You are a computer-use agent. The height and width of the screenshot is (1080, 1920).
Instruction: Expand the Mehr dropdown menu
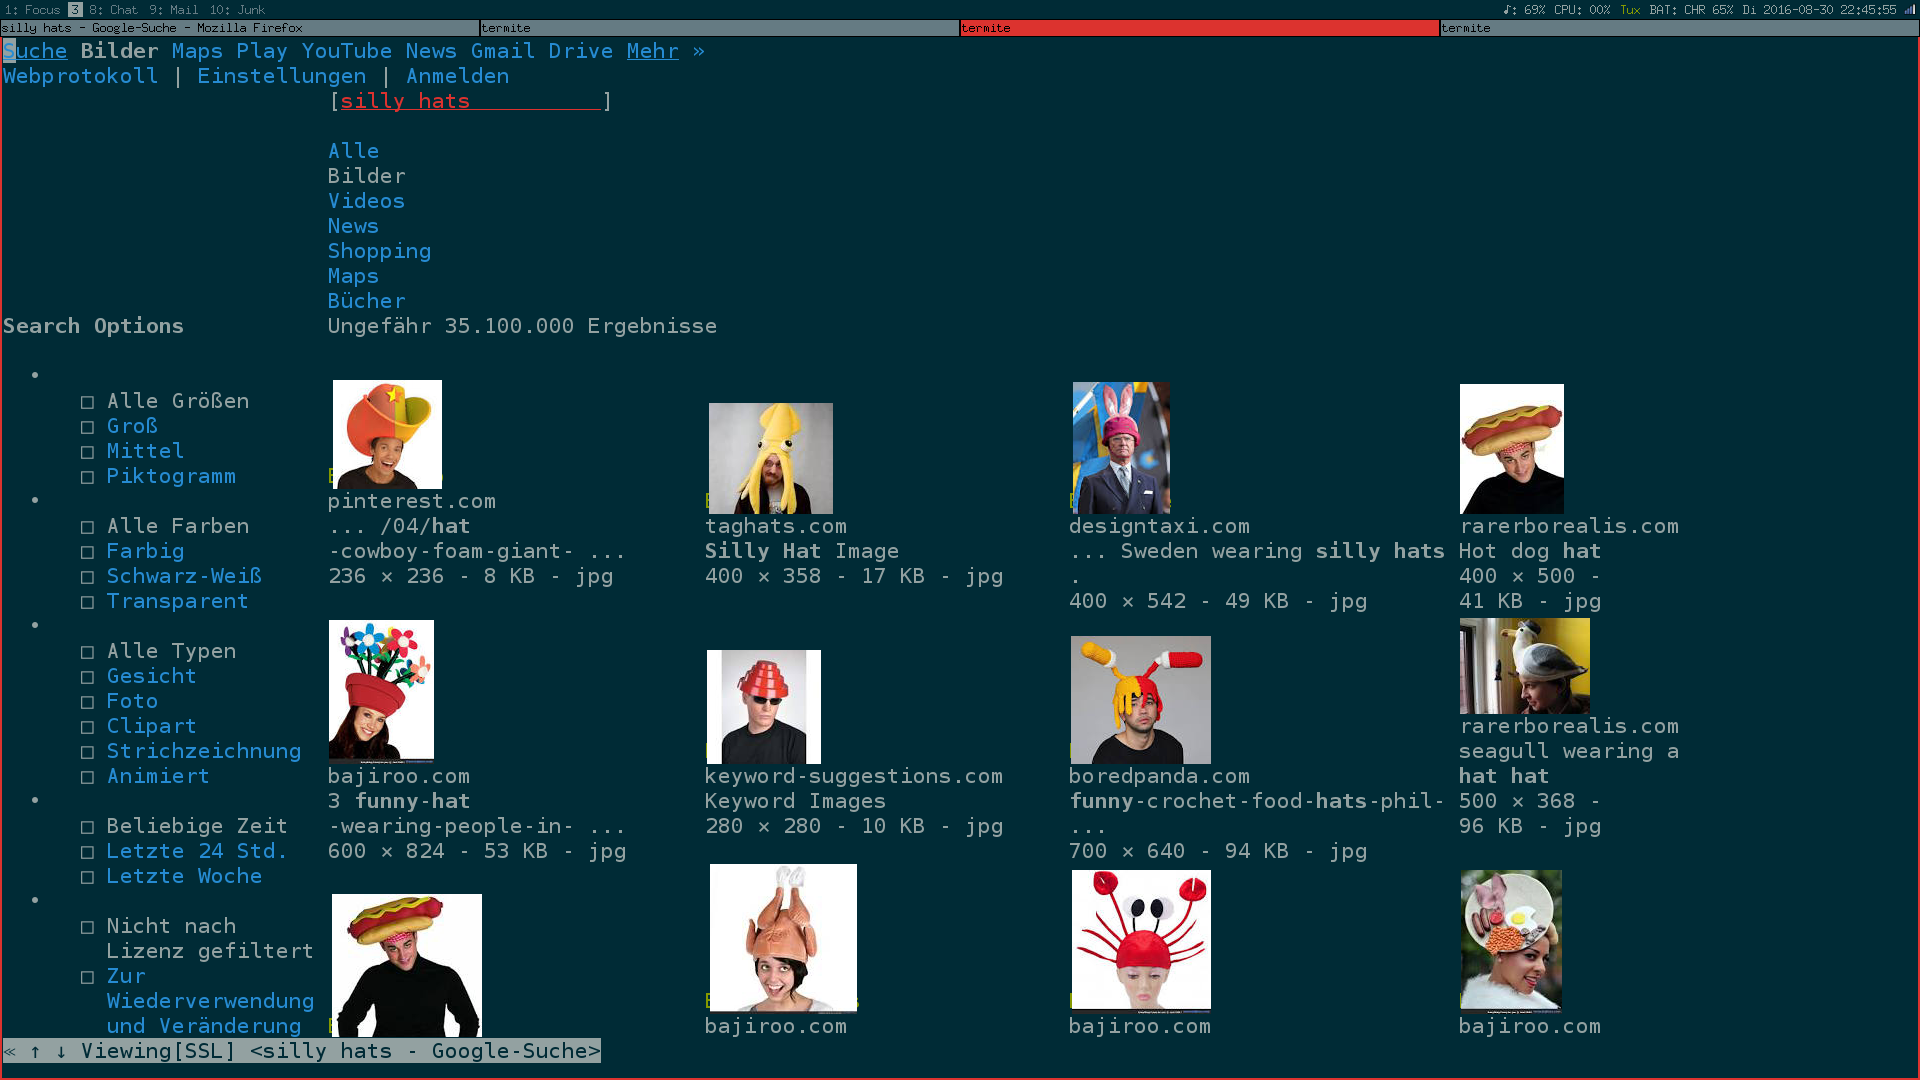tap(649, 51)
